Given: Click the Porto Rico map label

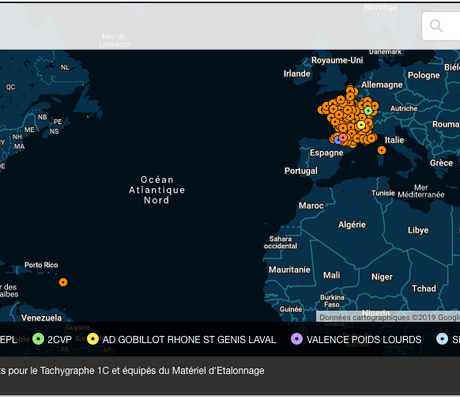Looking at the screenshot, I should click(41, 265).
